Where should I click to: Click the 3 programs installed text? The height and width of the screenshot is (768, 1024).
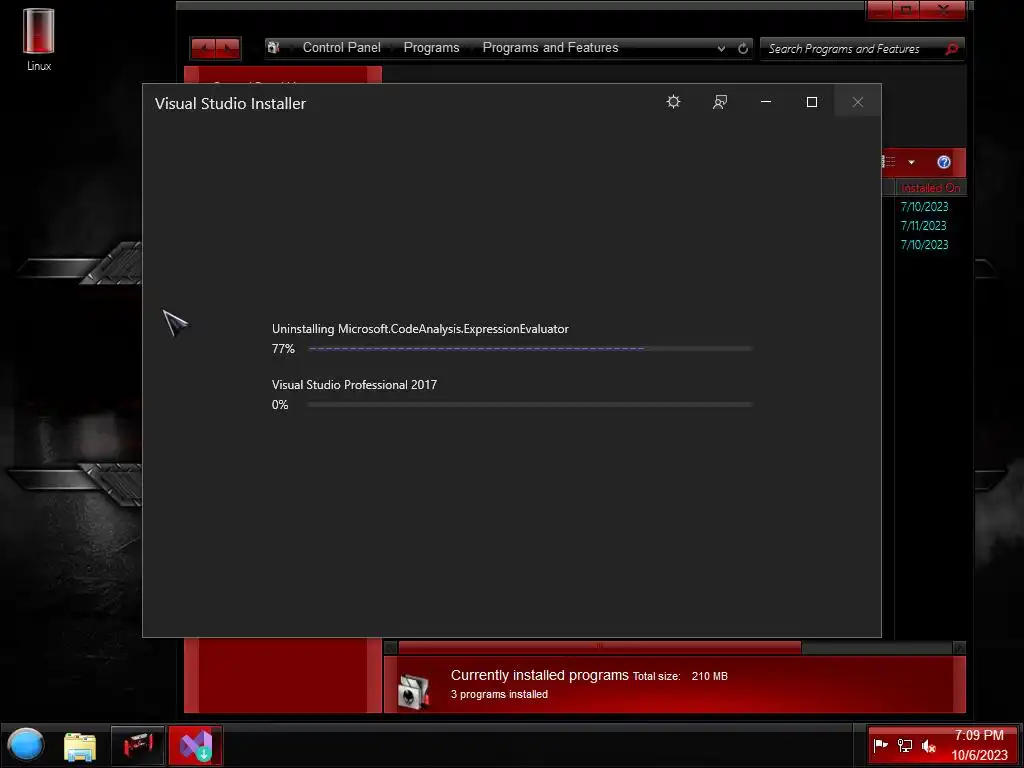click(499, 694)
